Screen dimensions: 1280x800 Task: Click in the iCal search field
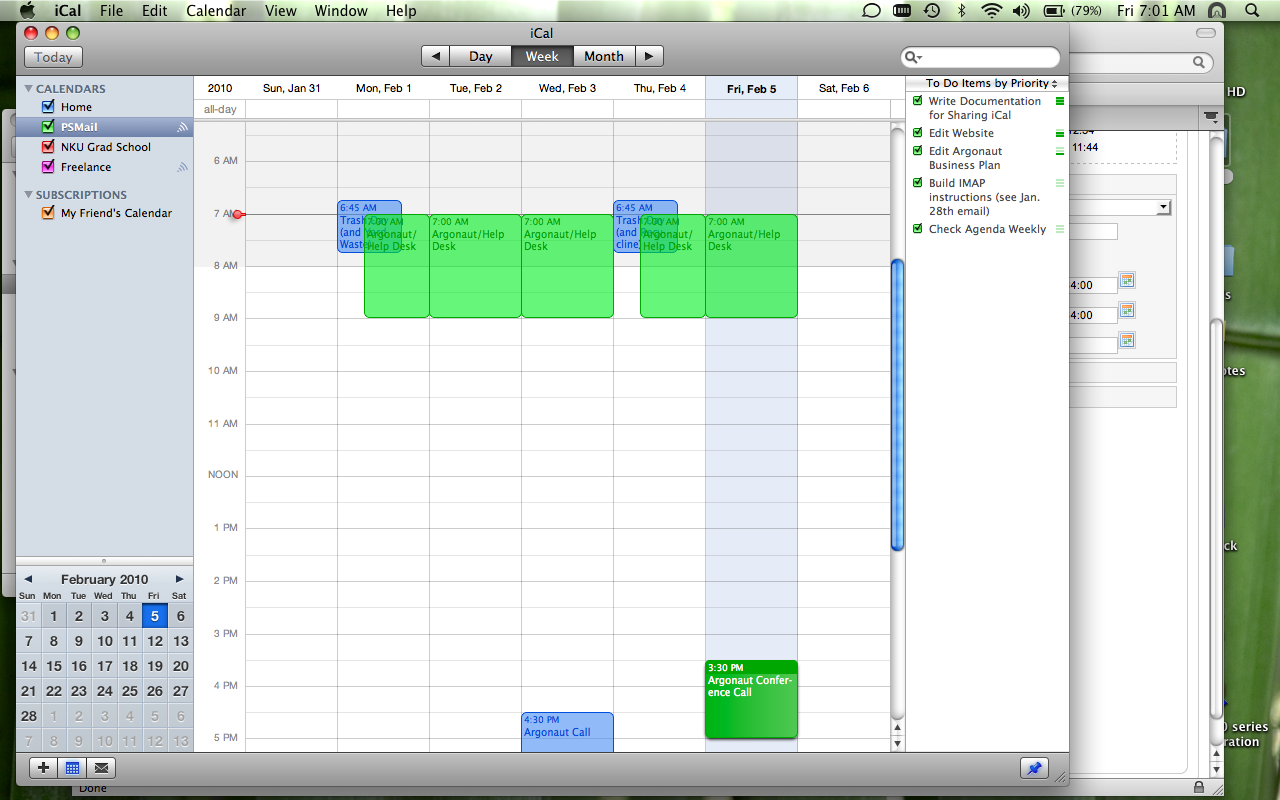980,58
